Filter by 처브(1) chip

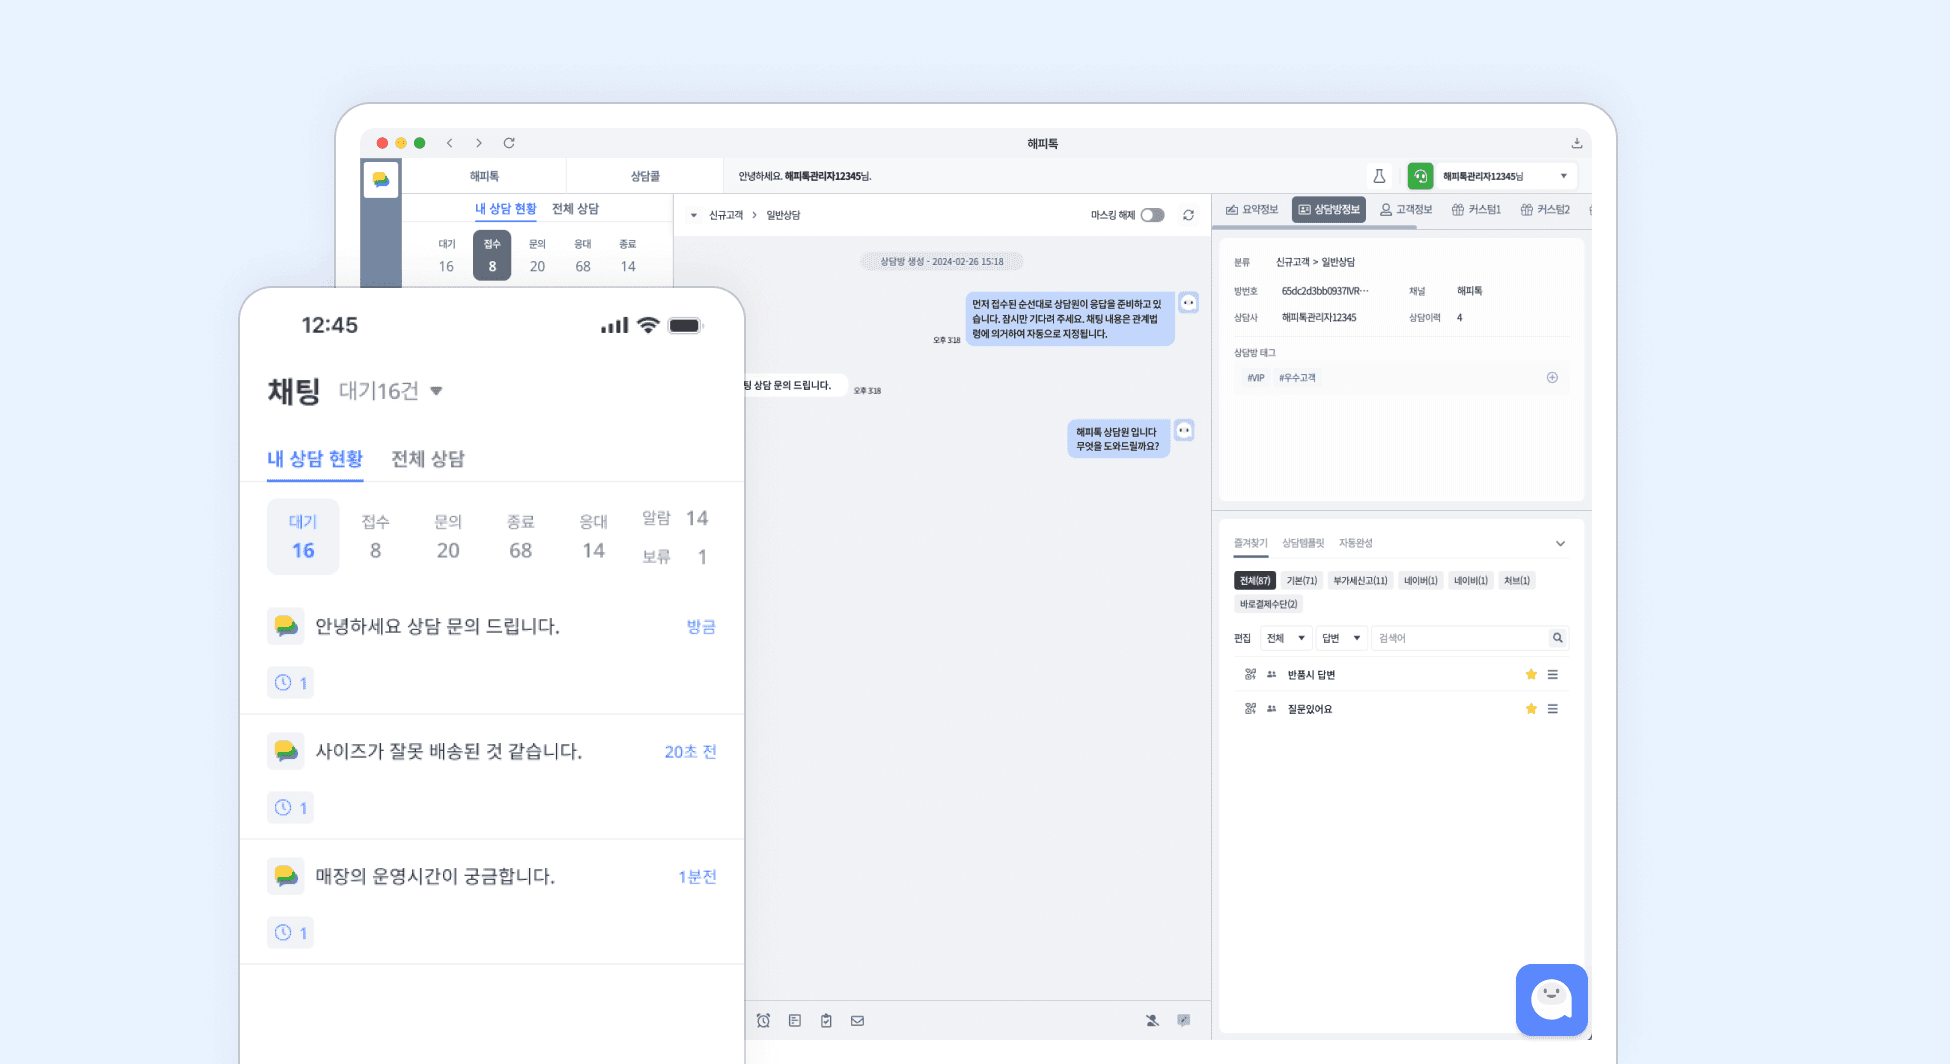coord(1517,580)
